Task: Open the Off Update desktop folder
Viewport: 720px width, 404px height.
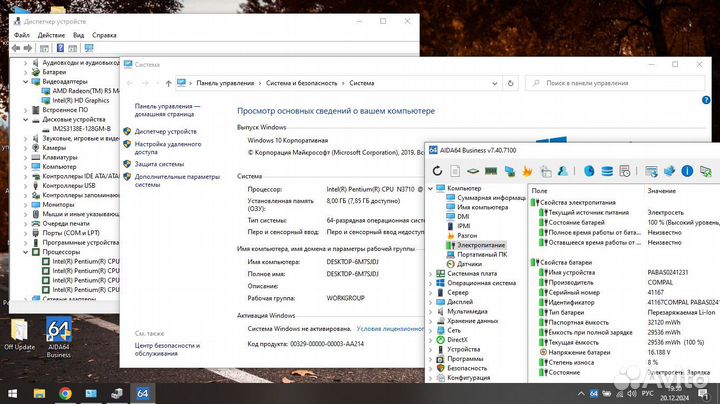Action: 19,334
